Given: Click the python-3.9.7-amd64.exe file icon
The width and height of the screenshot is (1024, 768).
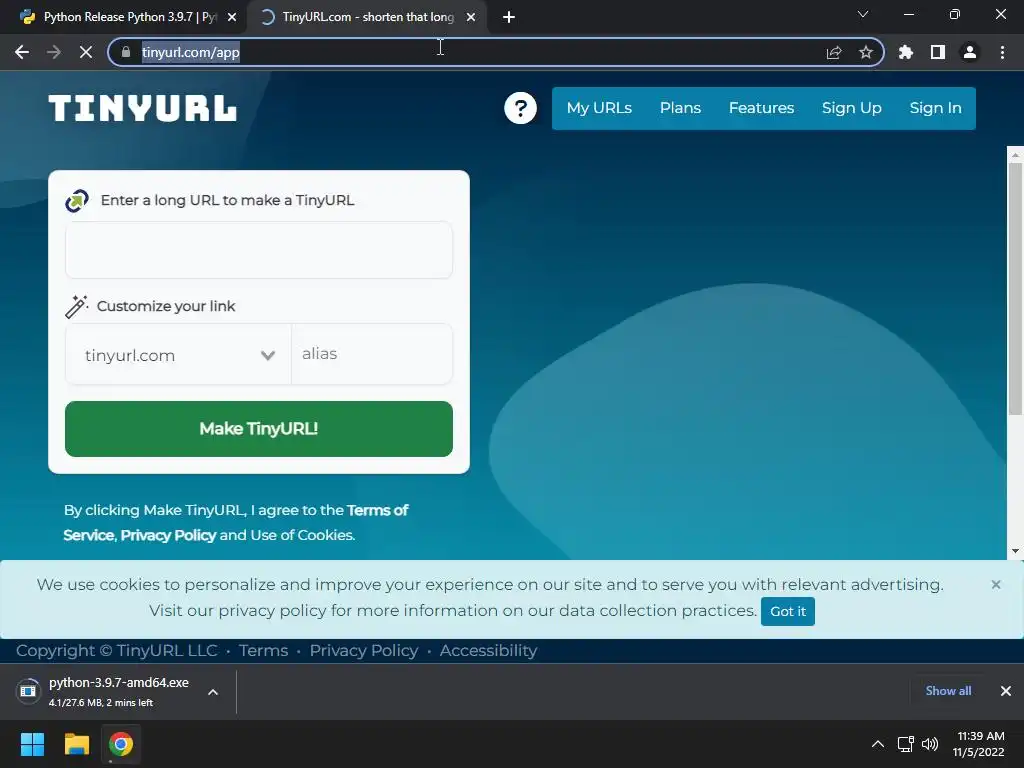Looking at the screenshot, I should click(x=28, y=691).
